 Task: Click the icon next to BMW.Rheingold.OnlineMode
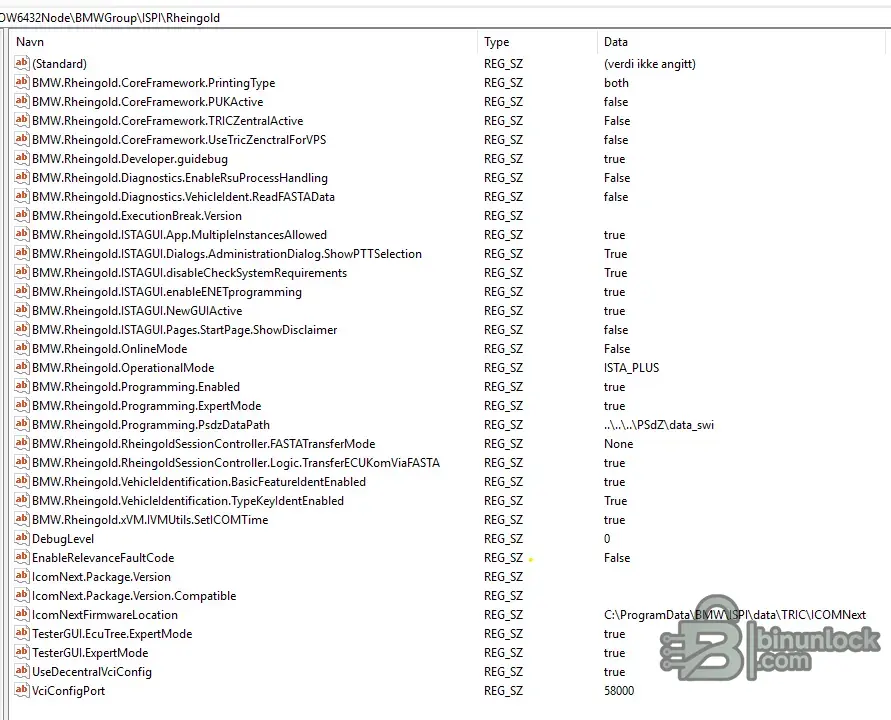[22, 349]
